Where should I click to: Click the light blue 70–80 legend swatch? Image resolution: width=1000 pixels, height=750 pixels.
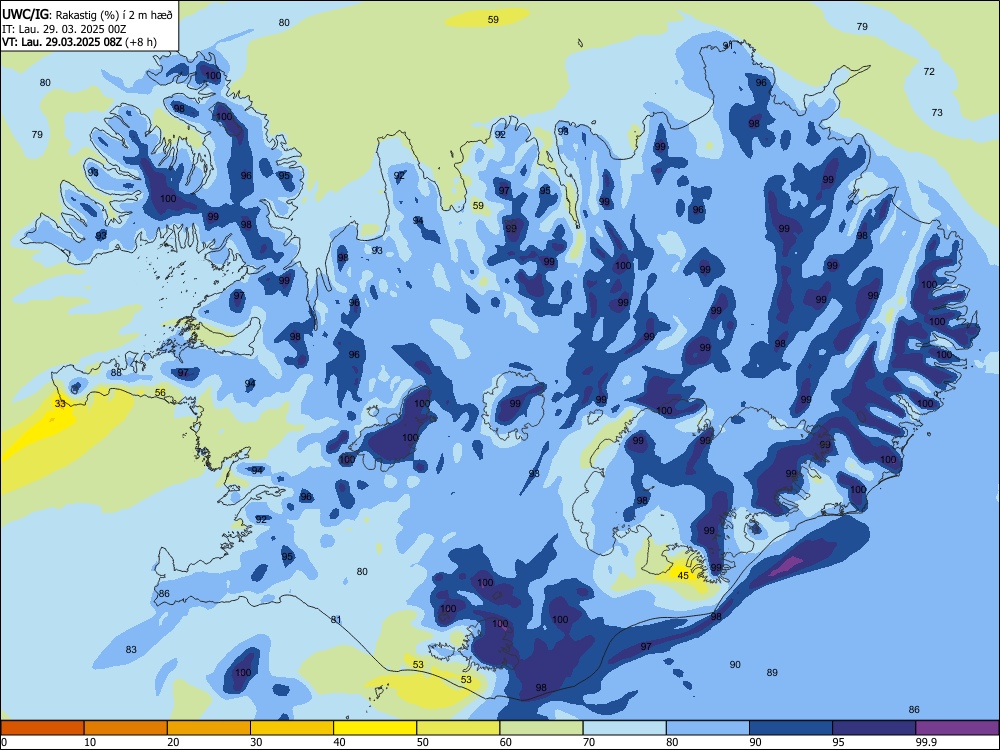[x=624, y=728]
